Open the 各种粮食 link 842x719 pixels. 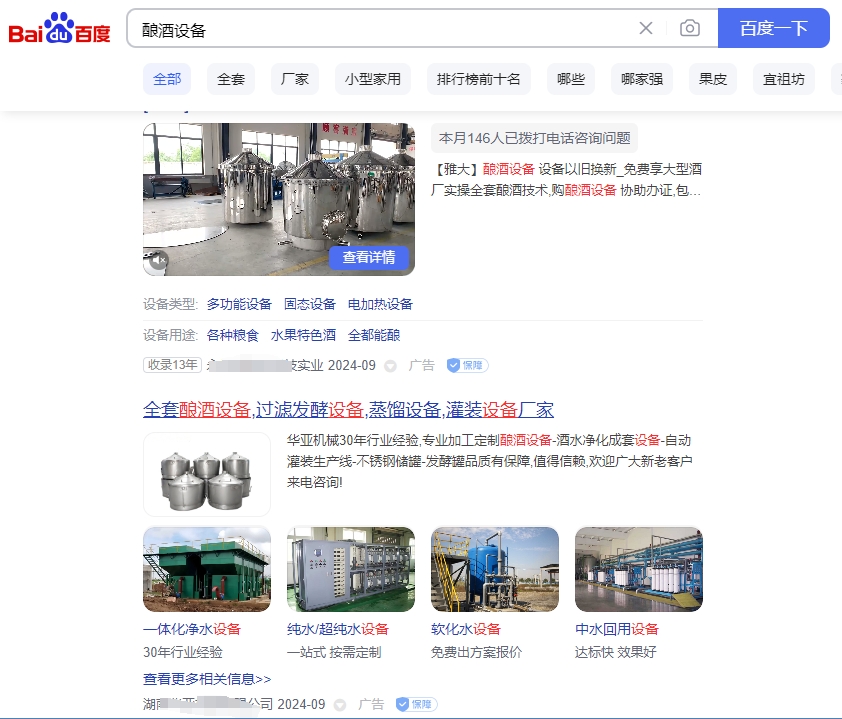[x=233, y=336]
